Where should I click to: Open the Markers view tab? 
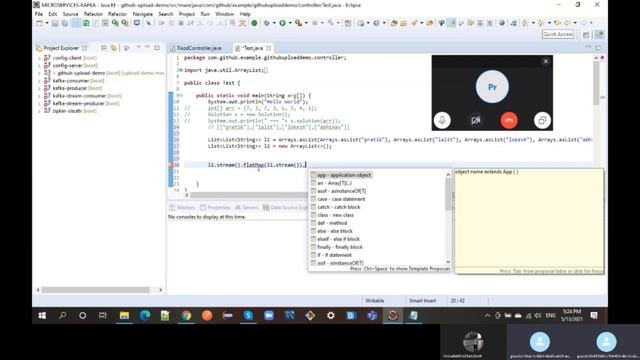click(x=182, y=208)
